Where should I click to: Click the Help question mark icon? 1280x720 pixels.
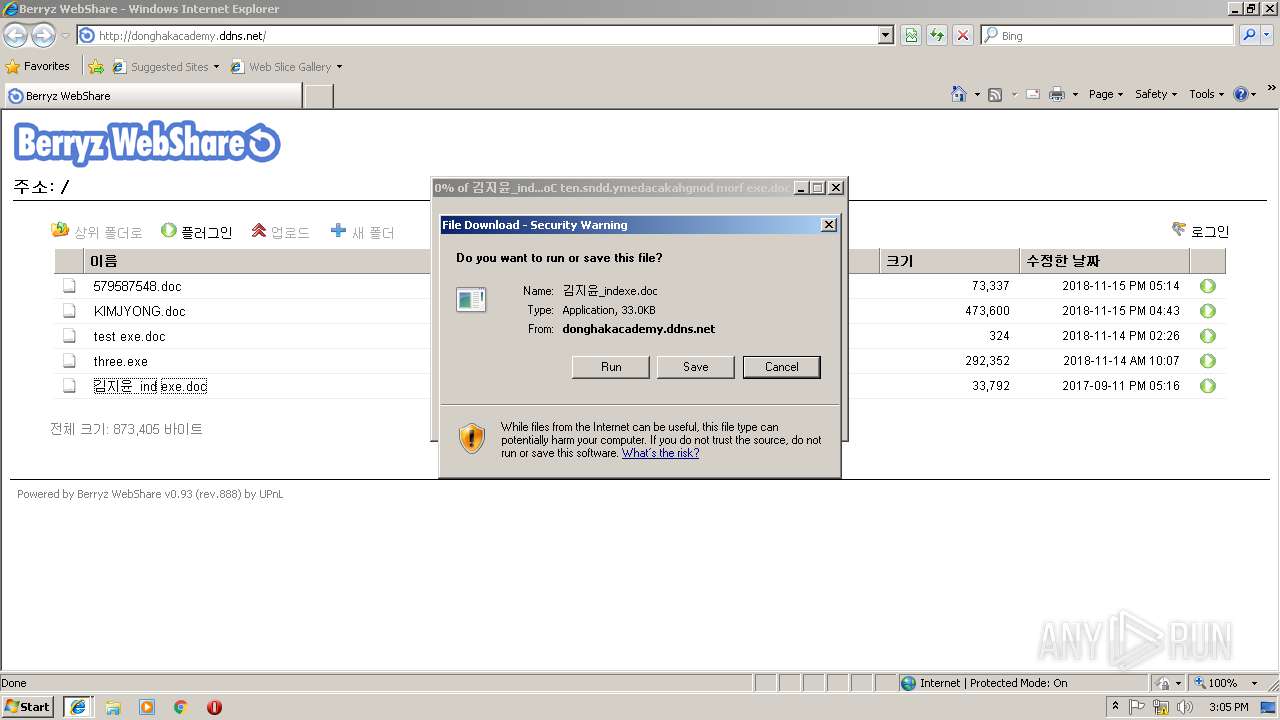click(x=1241, y=94)
